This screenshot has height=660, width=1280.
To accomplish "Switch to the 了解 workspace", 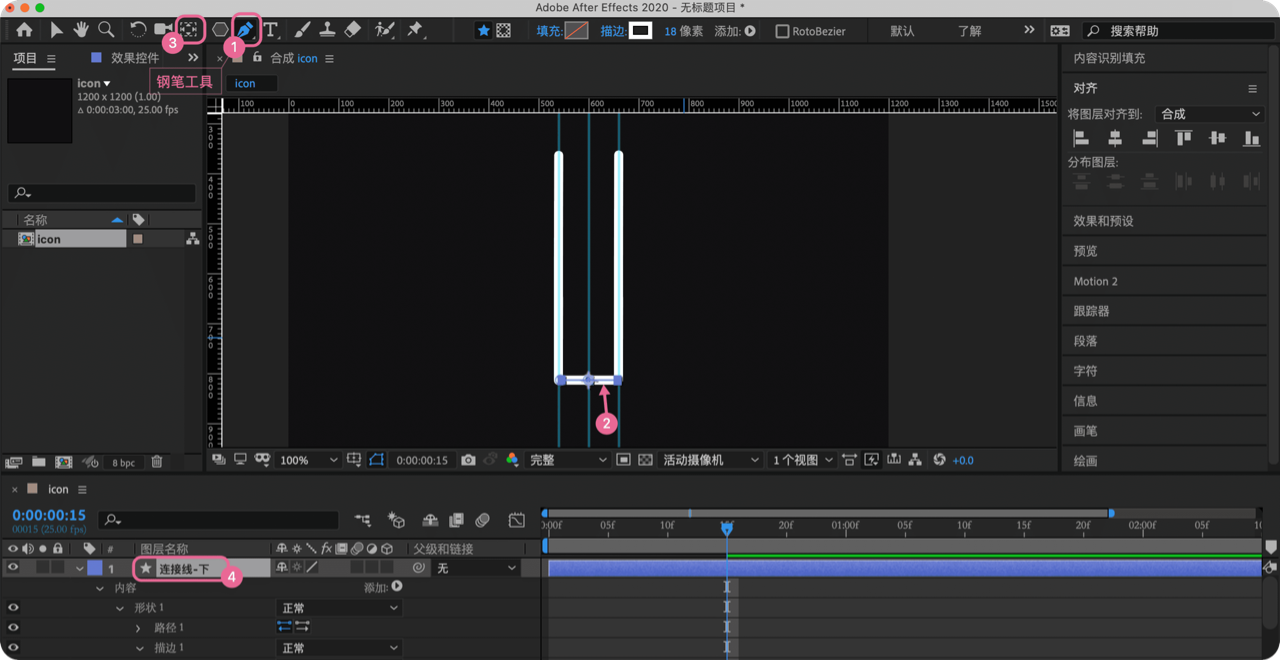I will 969,31.
